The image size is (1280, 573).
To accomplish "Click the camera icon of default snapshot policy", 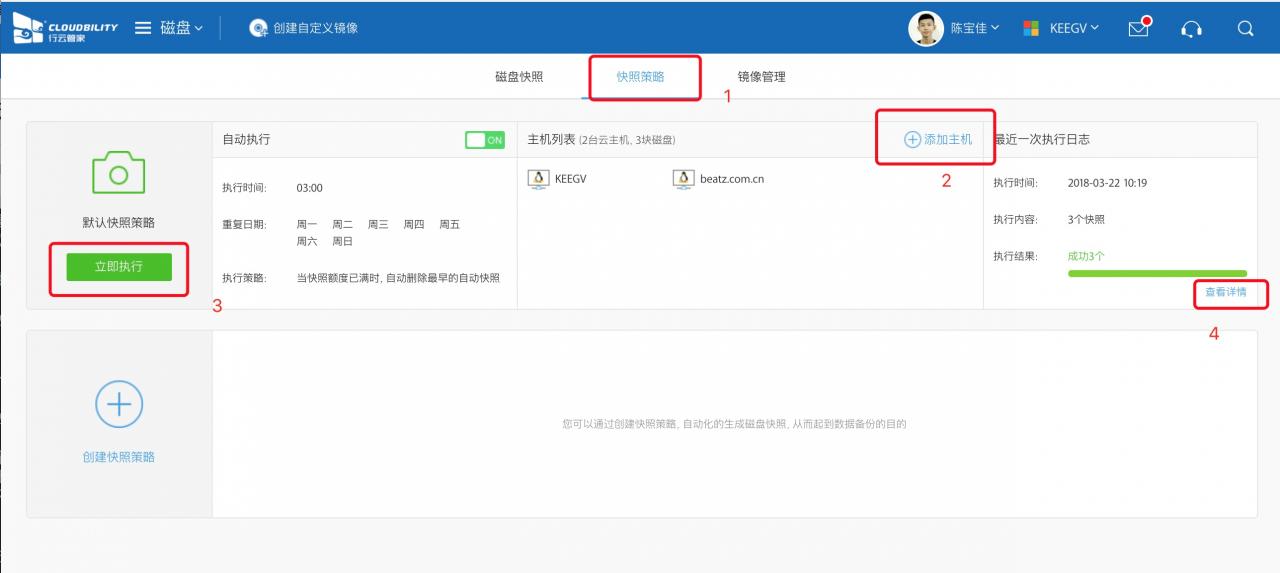I will (x=119, y=174).
